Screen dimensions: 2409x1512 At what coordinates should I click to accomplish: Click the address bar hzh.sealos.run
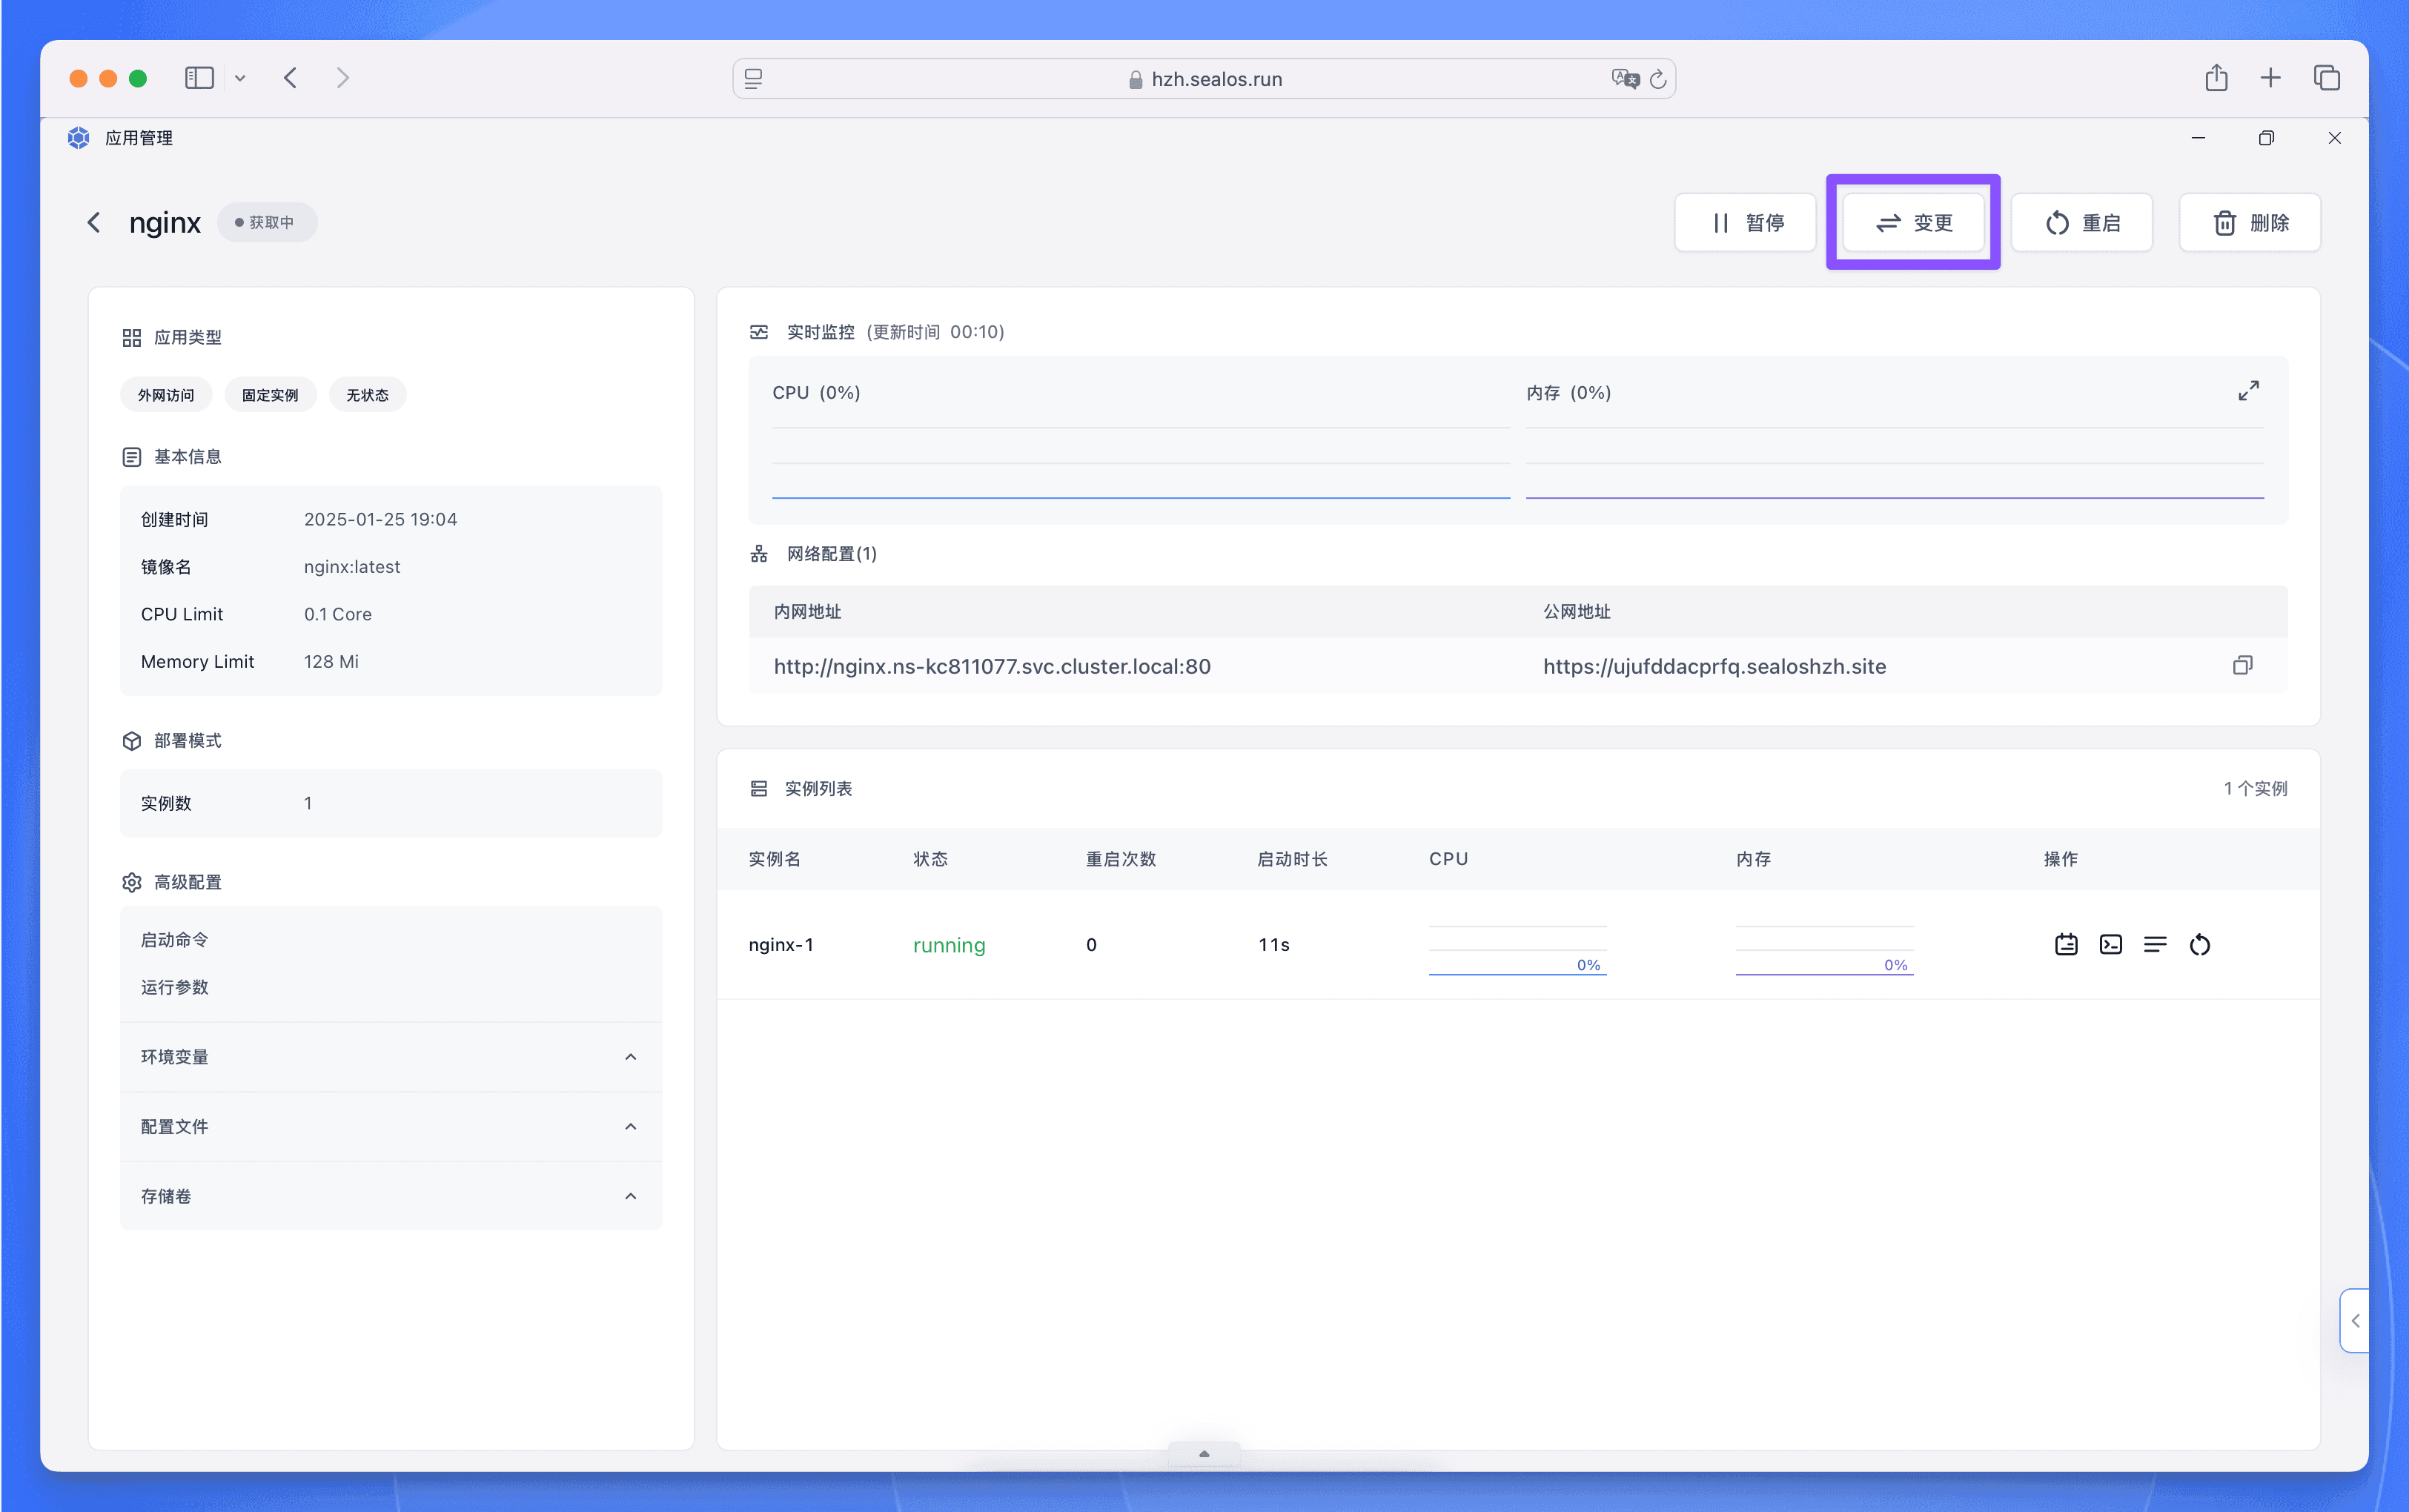point(1204,79)
